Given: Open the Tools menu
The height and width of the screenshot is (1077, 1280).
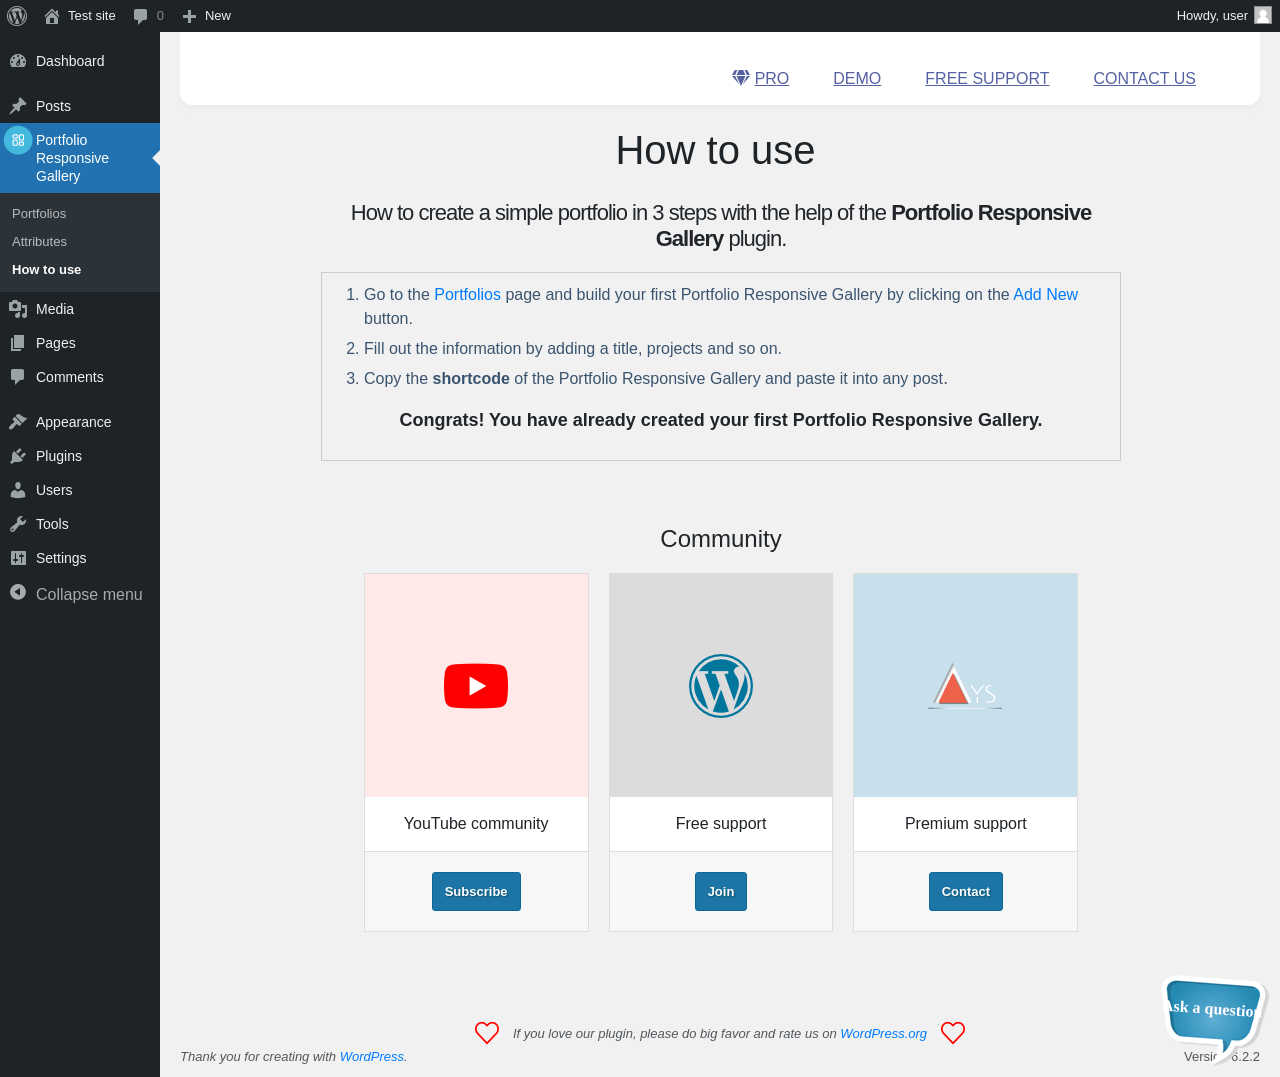Looking at the screenshot, I should point(80,524).
